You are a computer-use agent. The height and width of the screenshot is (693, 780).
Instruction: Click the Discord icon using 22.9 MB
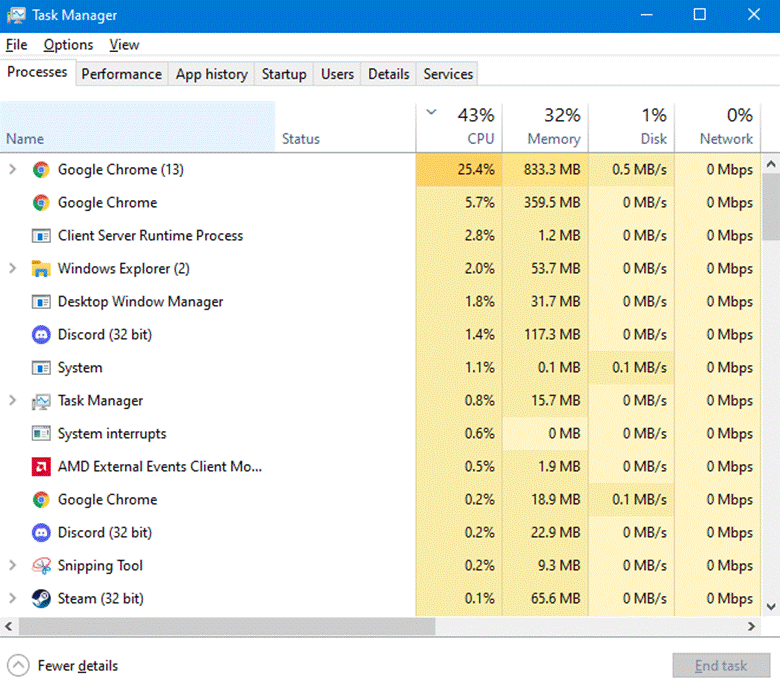[41, 532]
